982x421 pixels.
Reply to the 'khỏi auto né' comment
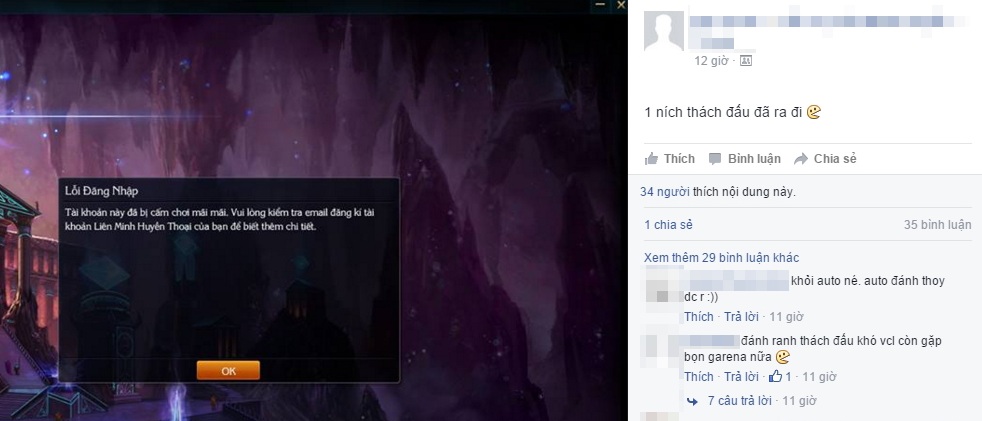[740, 316]
